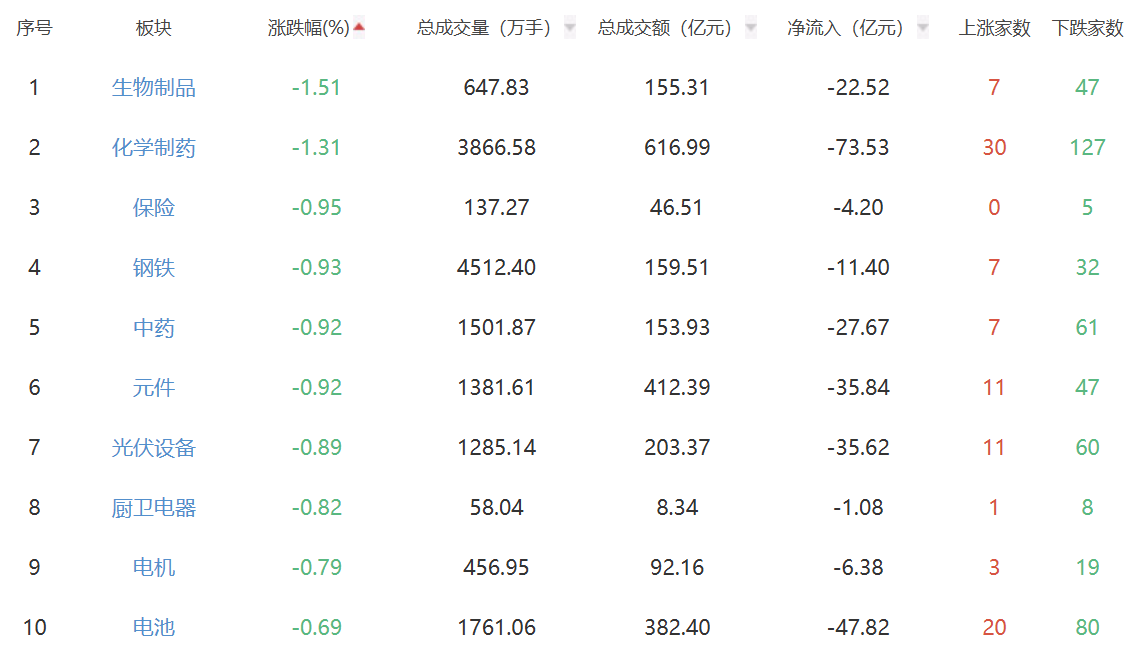Click the 序号 column header
This screenshot has width=1130, height=648.
point(34,28)
